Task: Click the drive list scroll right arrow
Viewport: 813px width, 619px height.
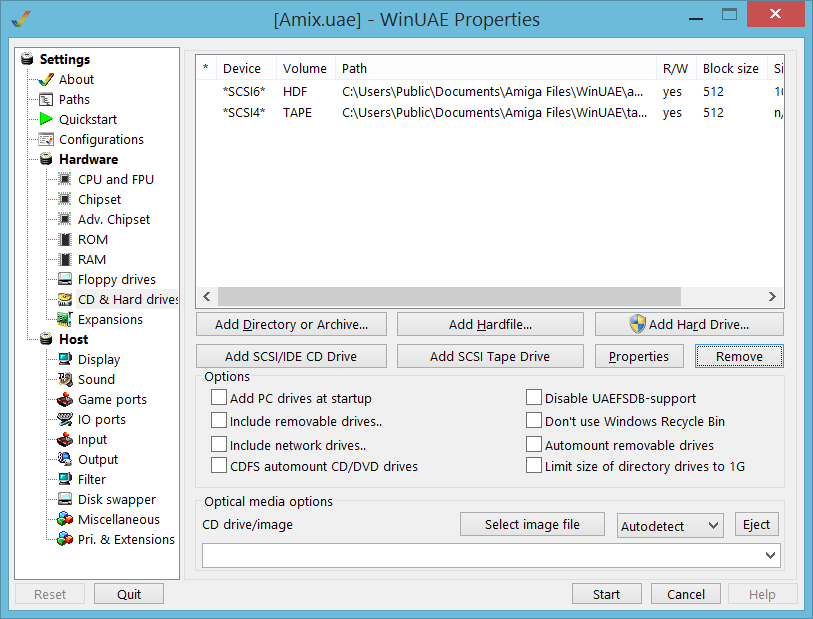Action: (772, 297)
